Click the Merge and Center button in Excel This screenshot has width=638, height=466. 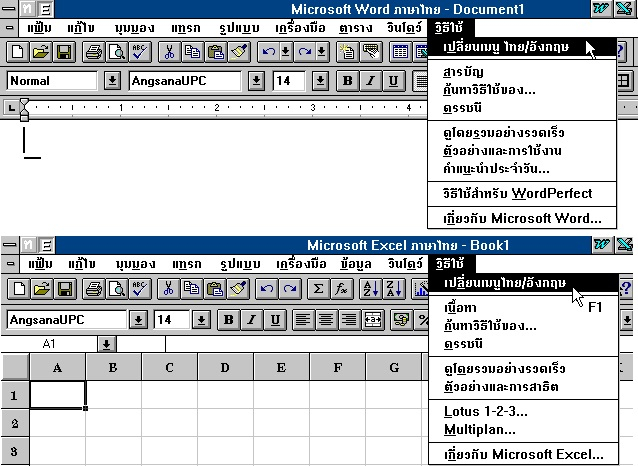coord(372,320)
